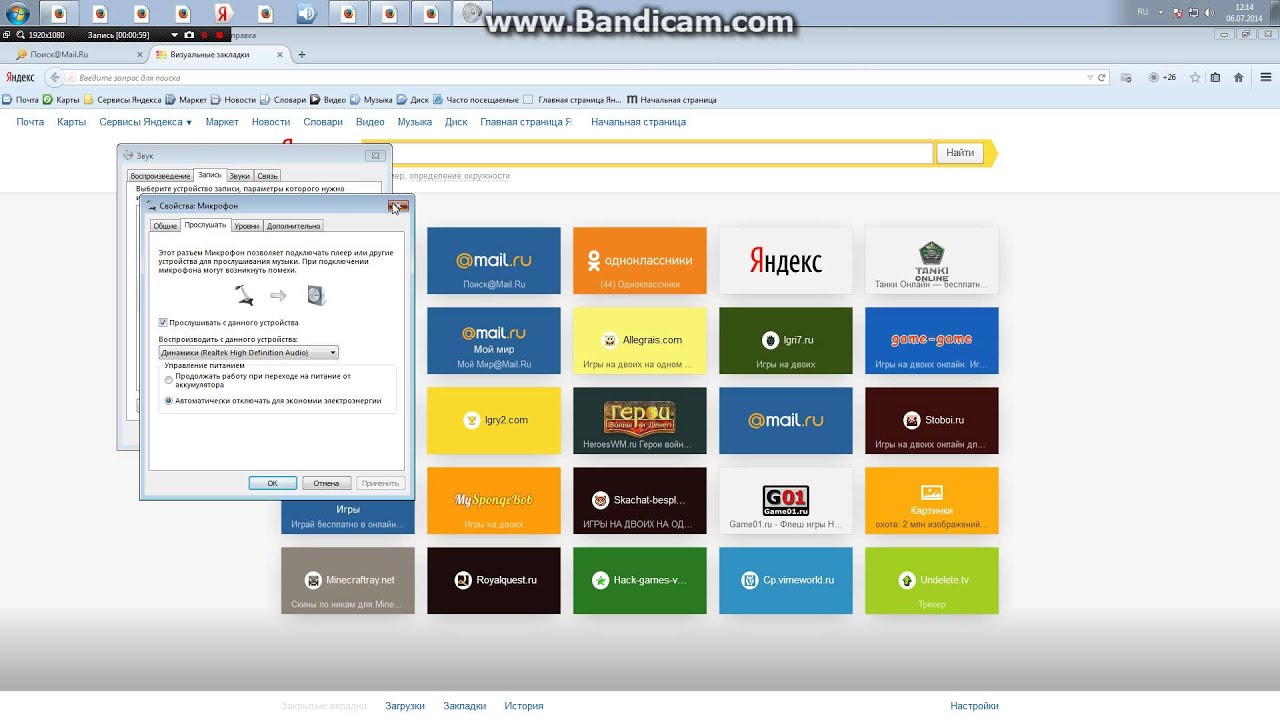Open Yandex browser from the taskbar
Image resolution: width=1280 pixels, height=720 pixels.
pyautogui.click(x=224, y=13)
